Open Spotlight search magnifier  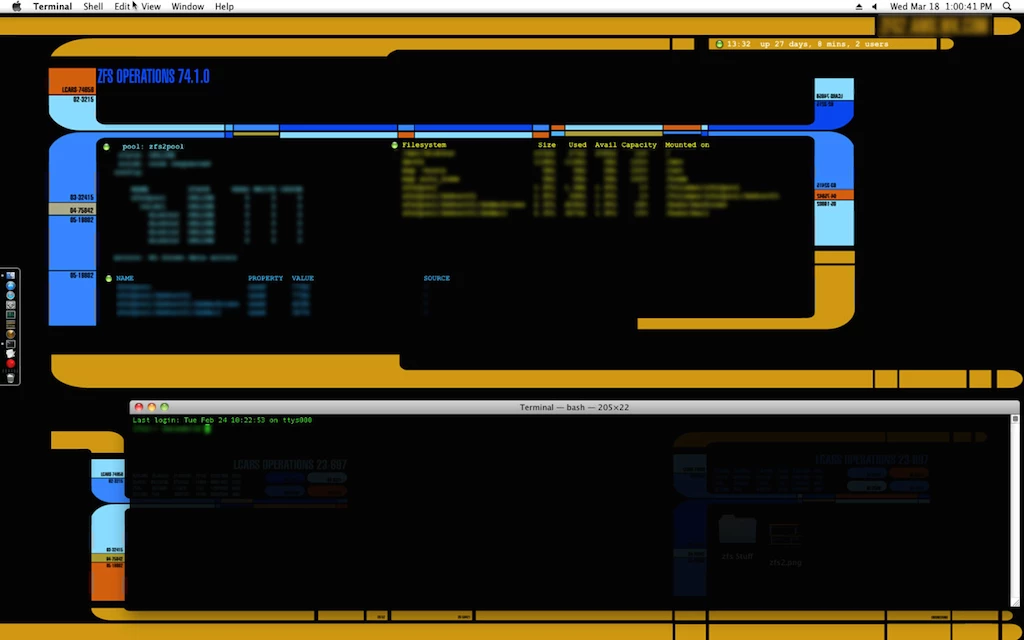(1007, 7)
